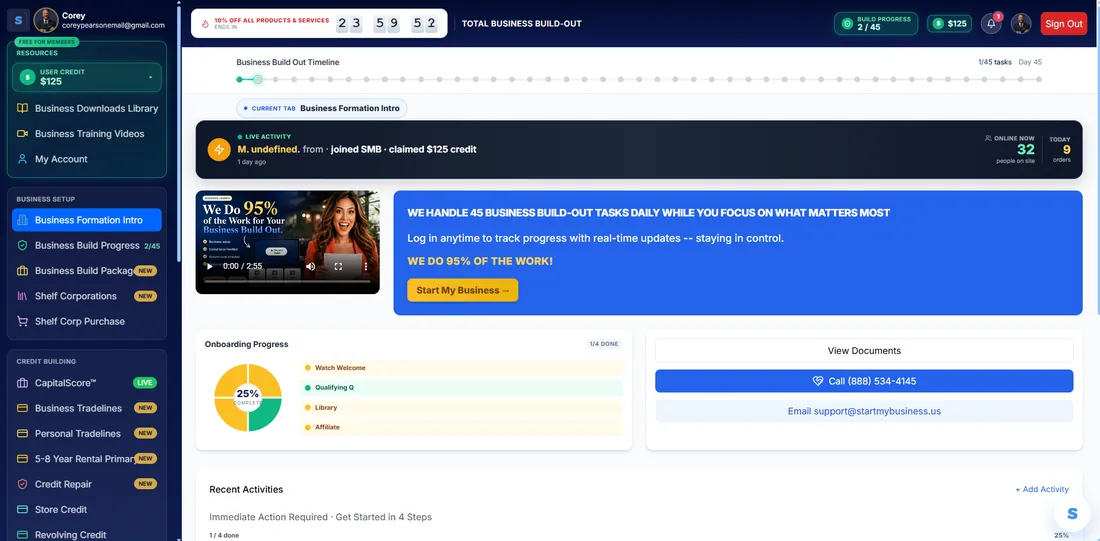Click the Shelf Corporations books icon
The image size is (1100, 541).
click(22, 296)
